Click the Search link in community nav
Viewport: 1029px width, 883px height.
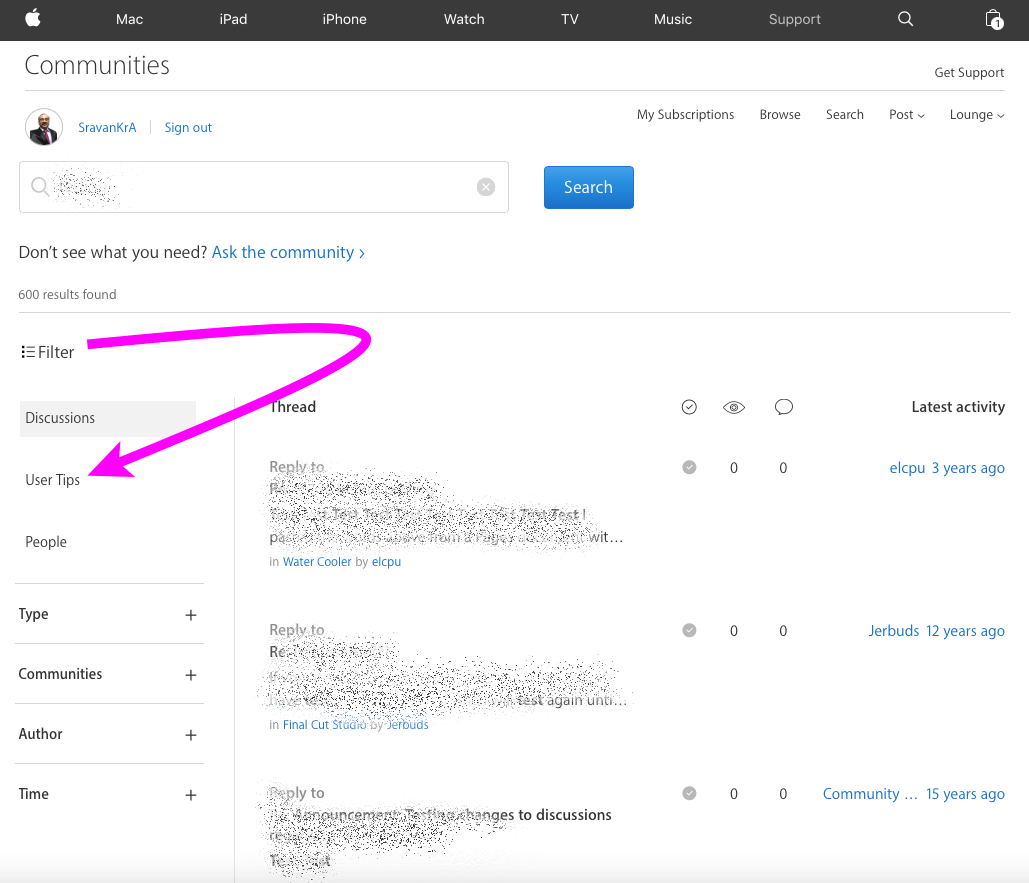(845, 115)
